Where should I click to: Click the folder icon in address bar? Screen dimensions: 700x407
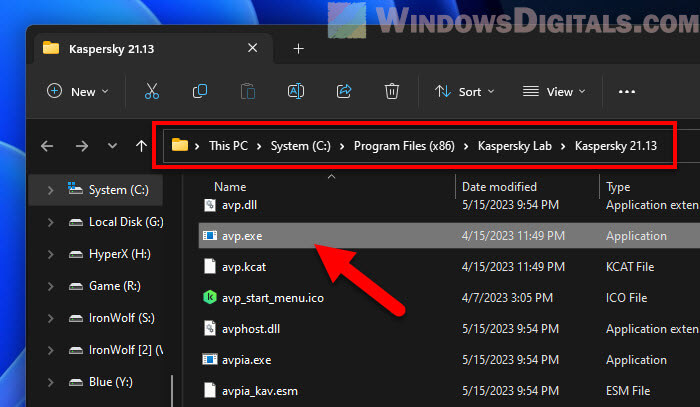(x=179, y=145)
